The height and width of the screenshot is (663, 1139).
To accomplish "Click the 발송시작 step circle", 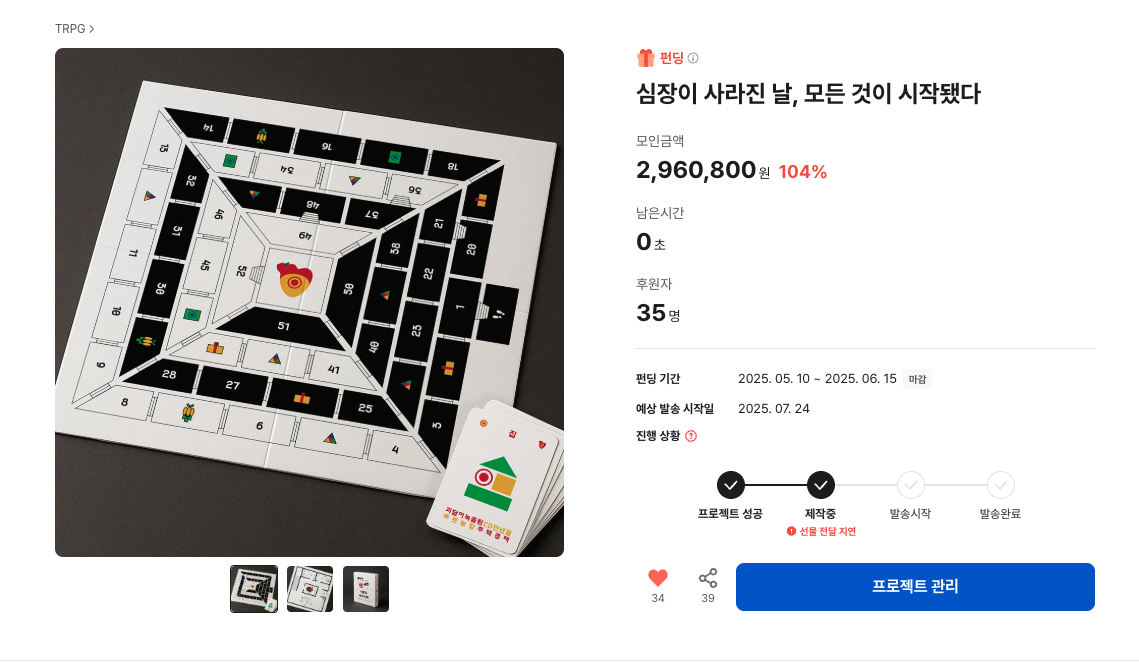I will [910, 485].
